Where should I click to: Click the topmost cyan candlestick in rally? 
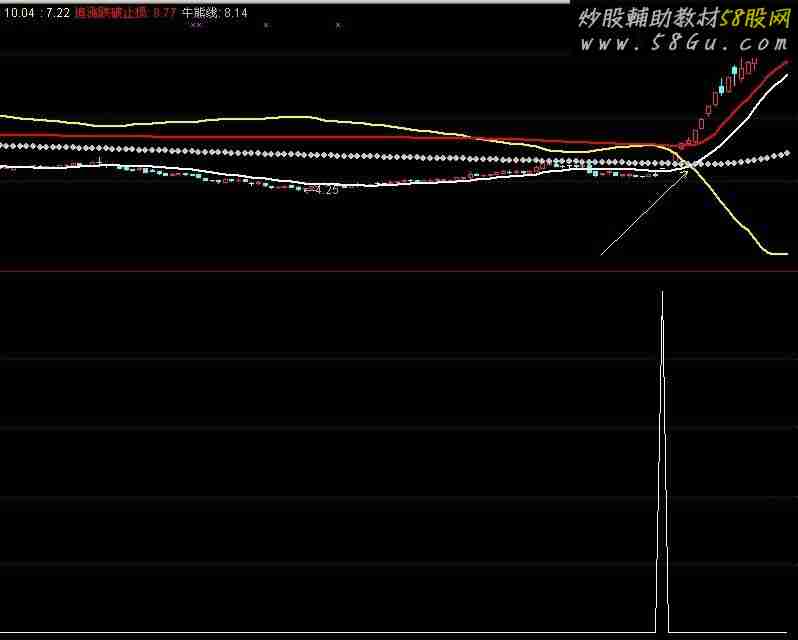tap(735, 71)
